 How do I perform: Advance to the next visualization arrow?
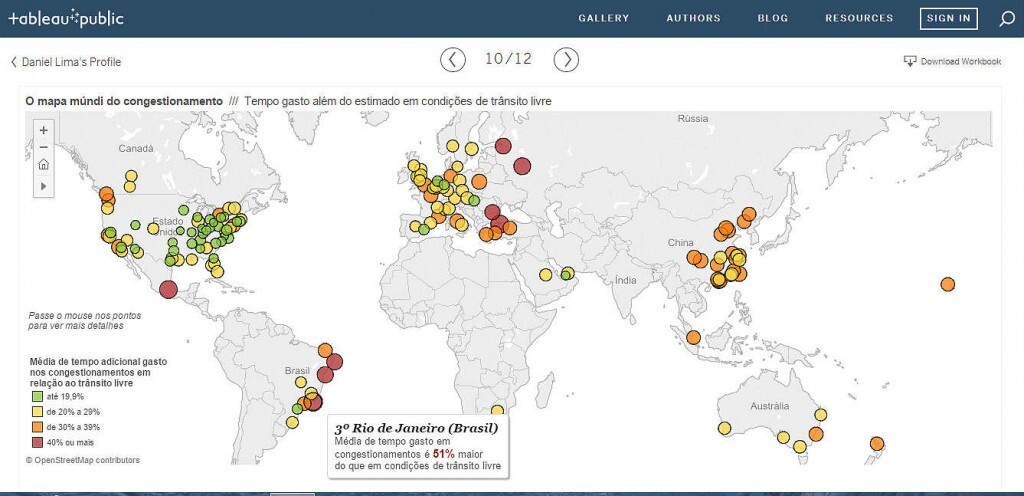point(566,60)
